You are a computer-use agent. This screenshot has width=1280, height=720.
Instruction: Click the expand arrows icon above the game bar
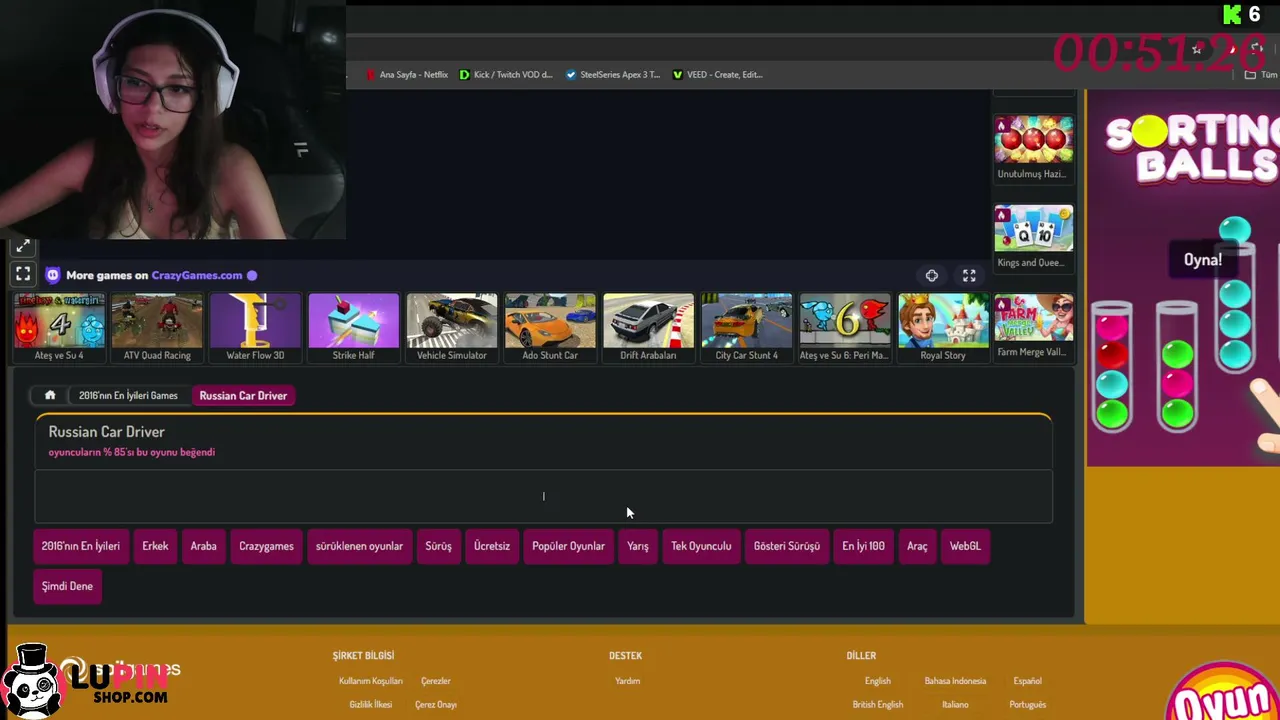[23, 246]
